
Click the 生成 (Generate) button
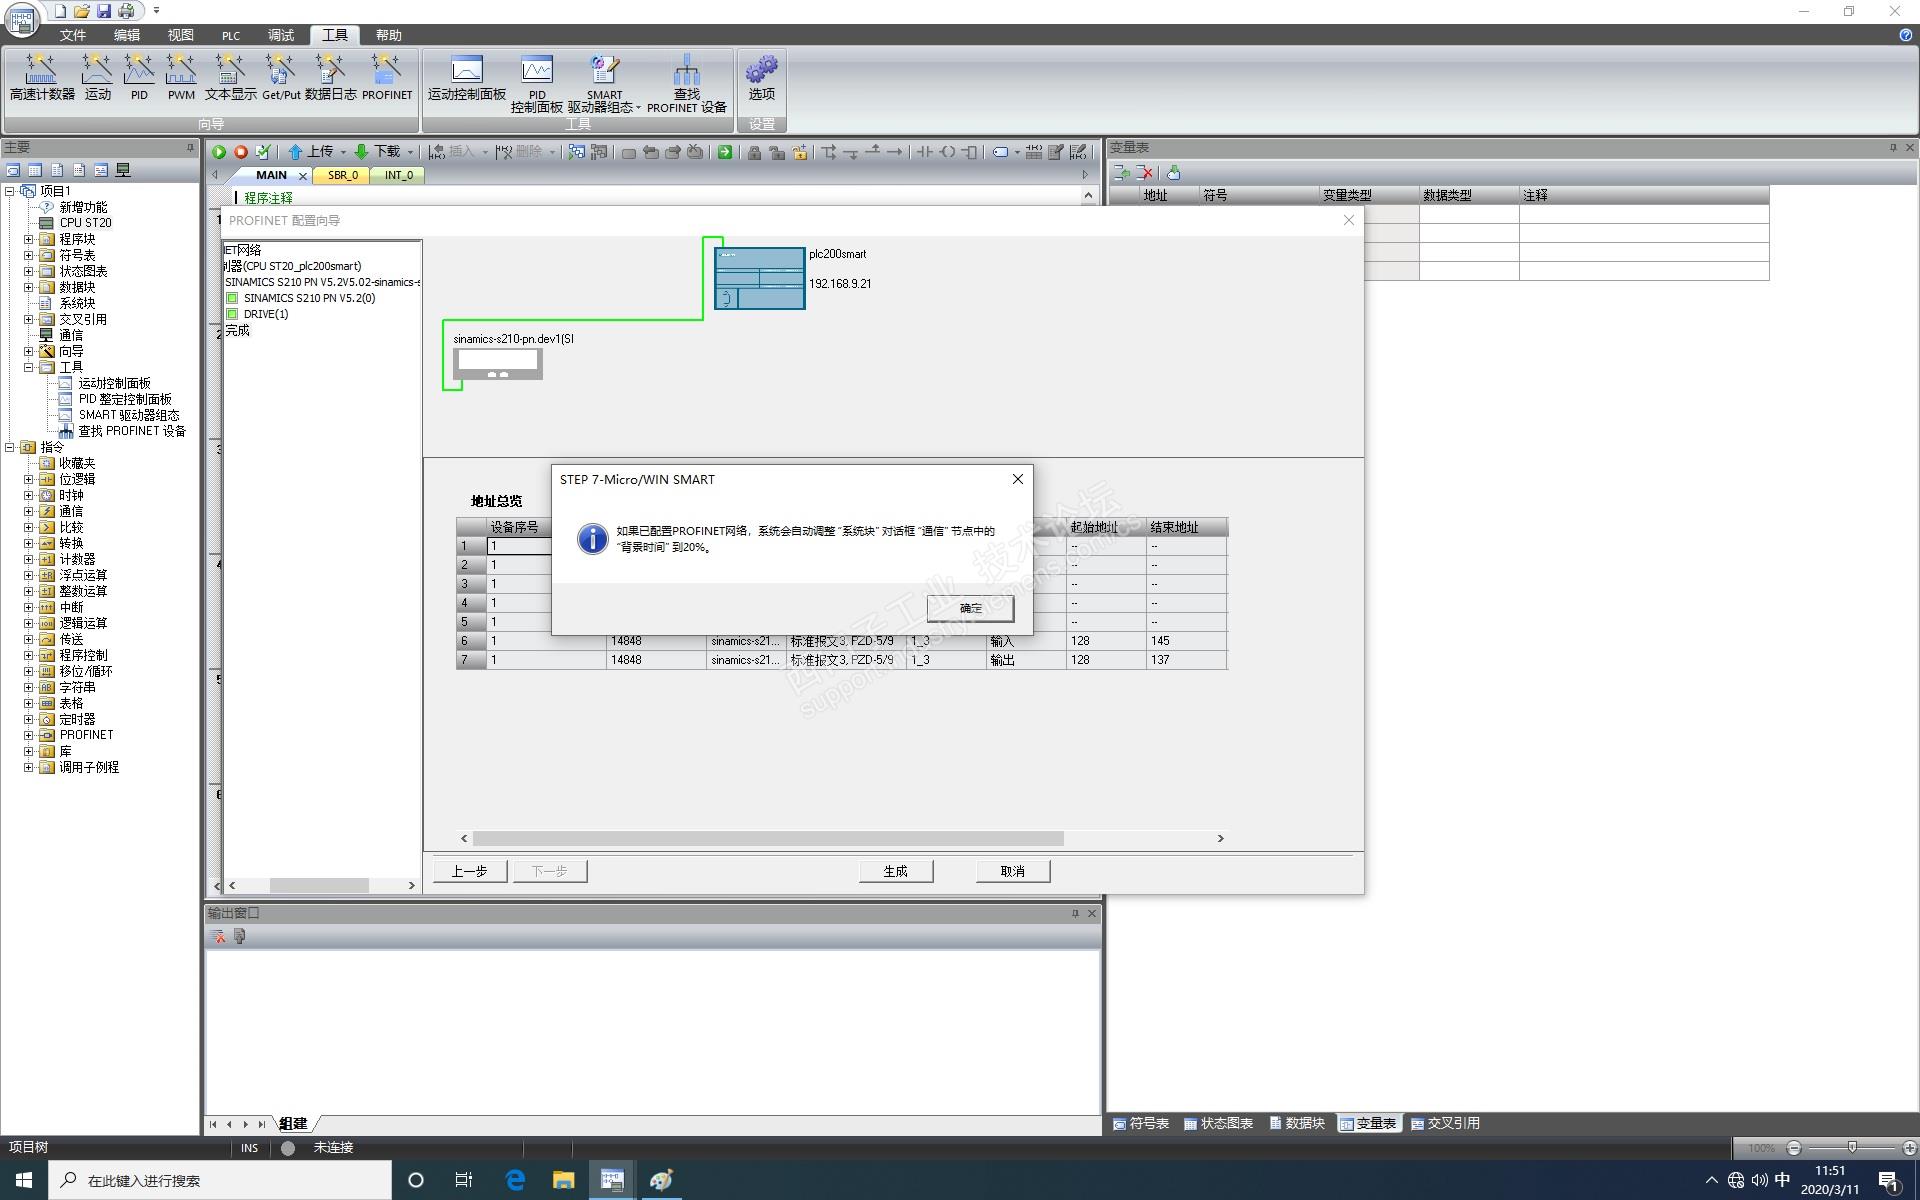coord(895,871)
